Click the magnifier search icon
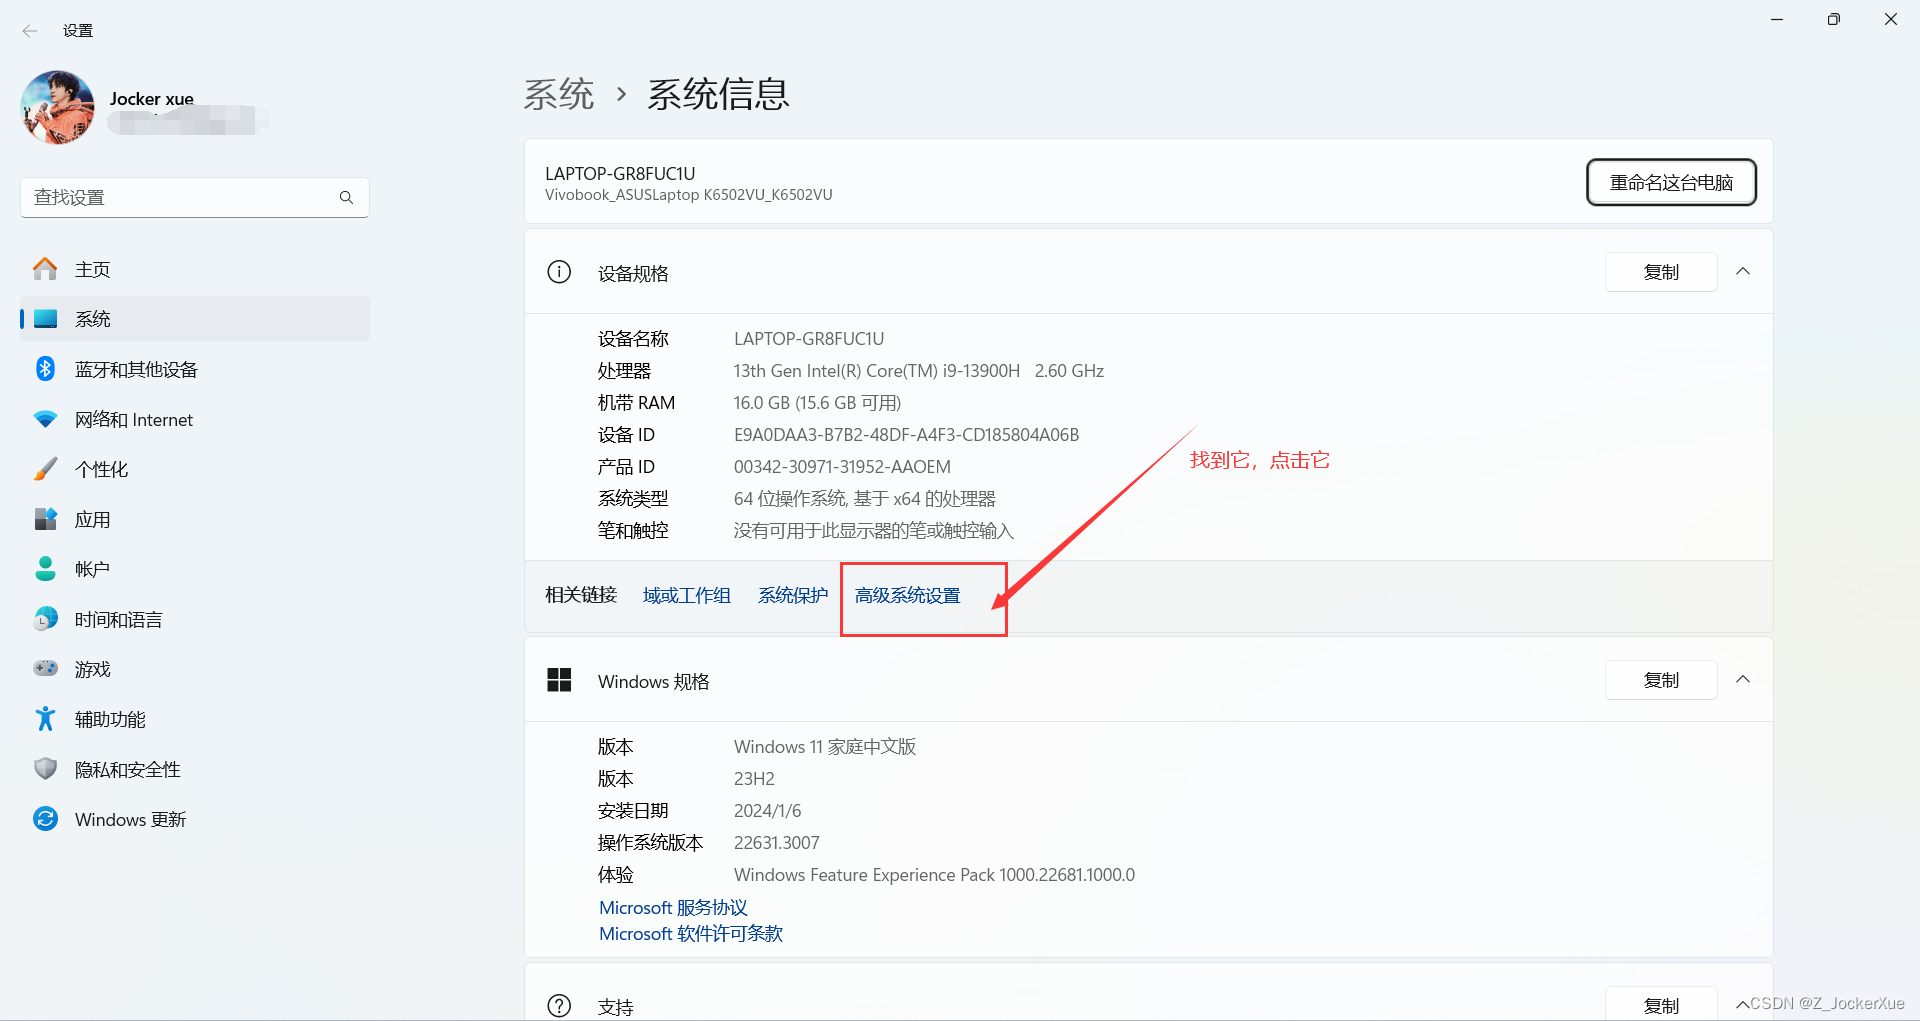 click(x=346, y=197)
